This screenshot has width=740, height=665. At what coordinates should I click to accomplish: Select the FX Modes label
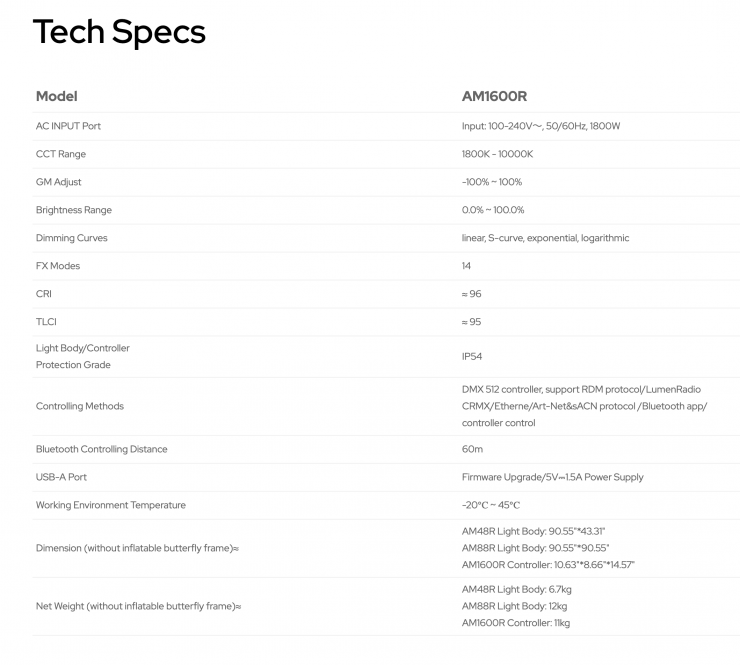coord(58,266)
